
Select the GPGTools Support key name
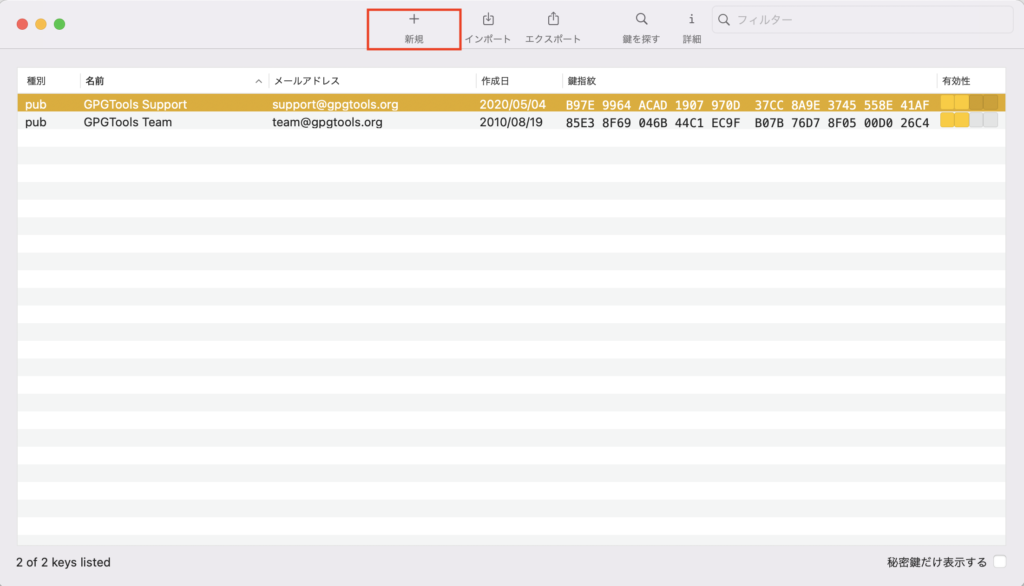coord(135,105)
